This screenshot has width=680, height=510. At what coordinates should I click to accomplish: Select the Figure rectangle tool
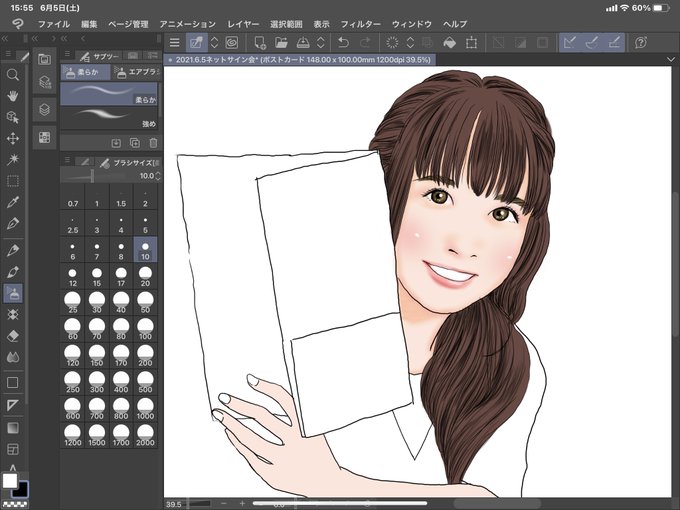click(x=13, y=382)
